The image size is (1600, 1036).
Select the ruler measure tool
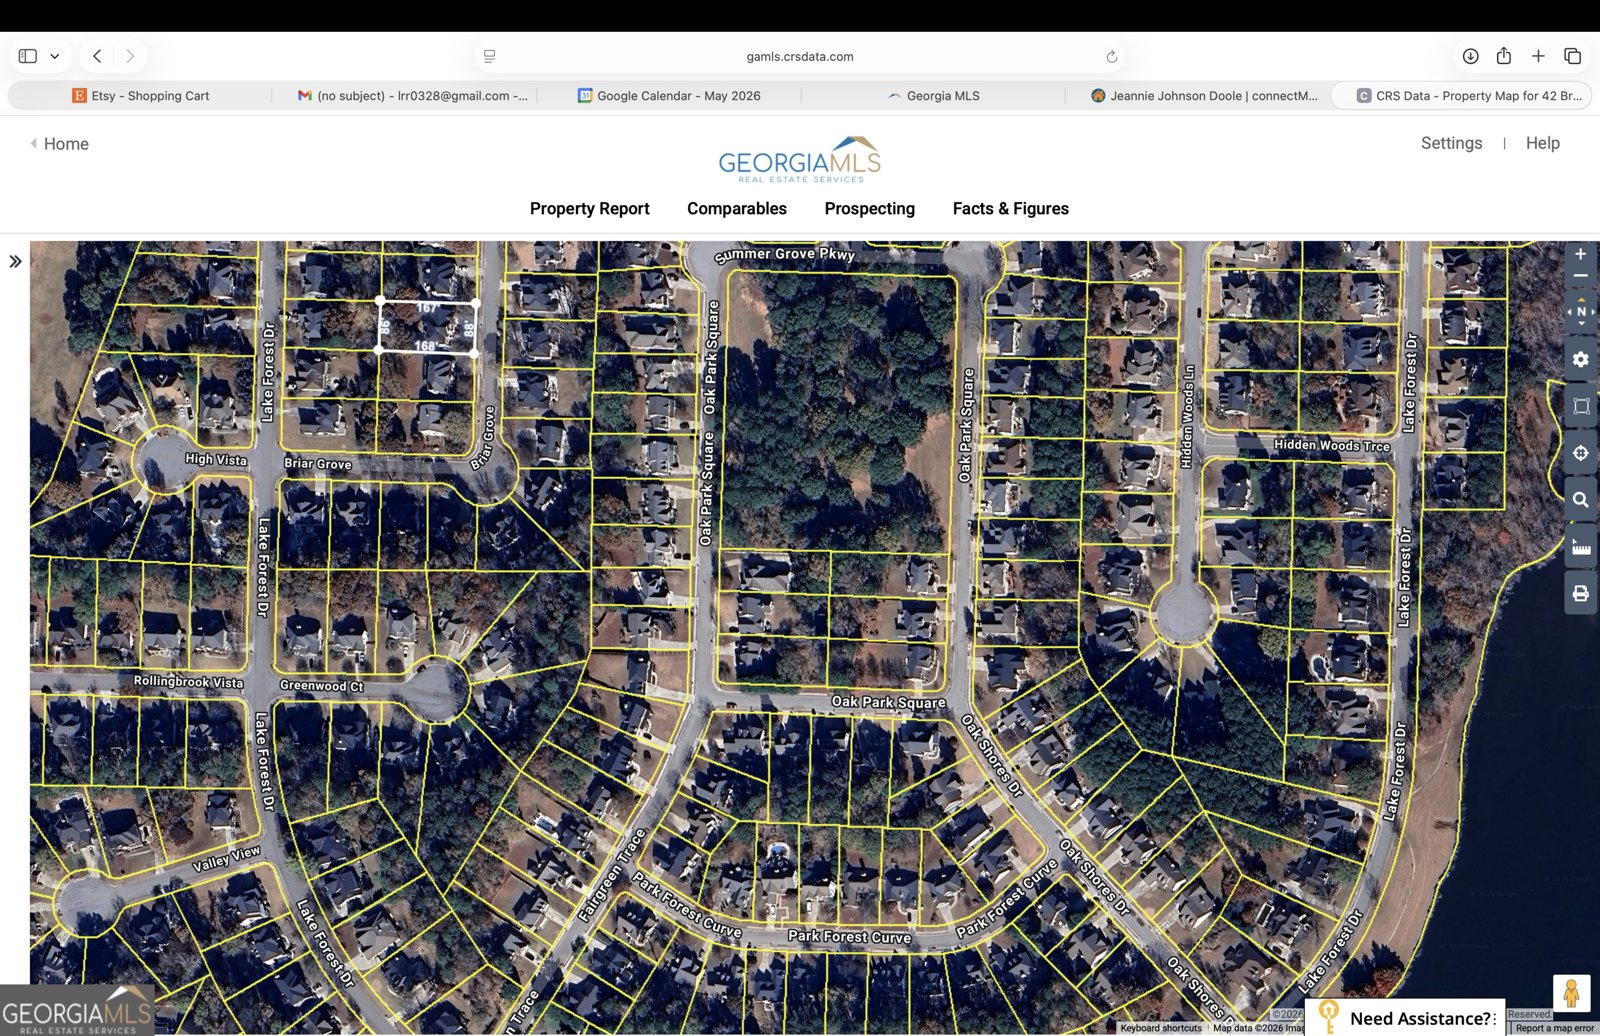1580,547
